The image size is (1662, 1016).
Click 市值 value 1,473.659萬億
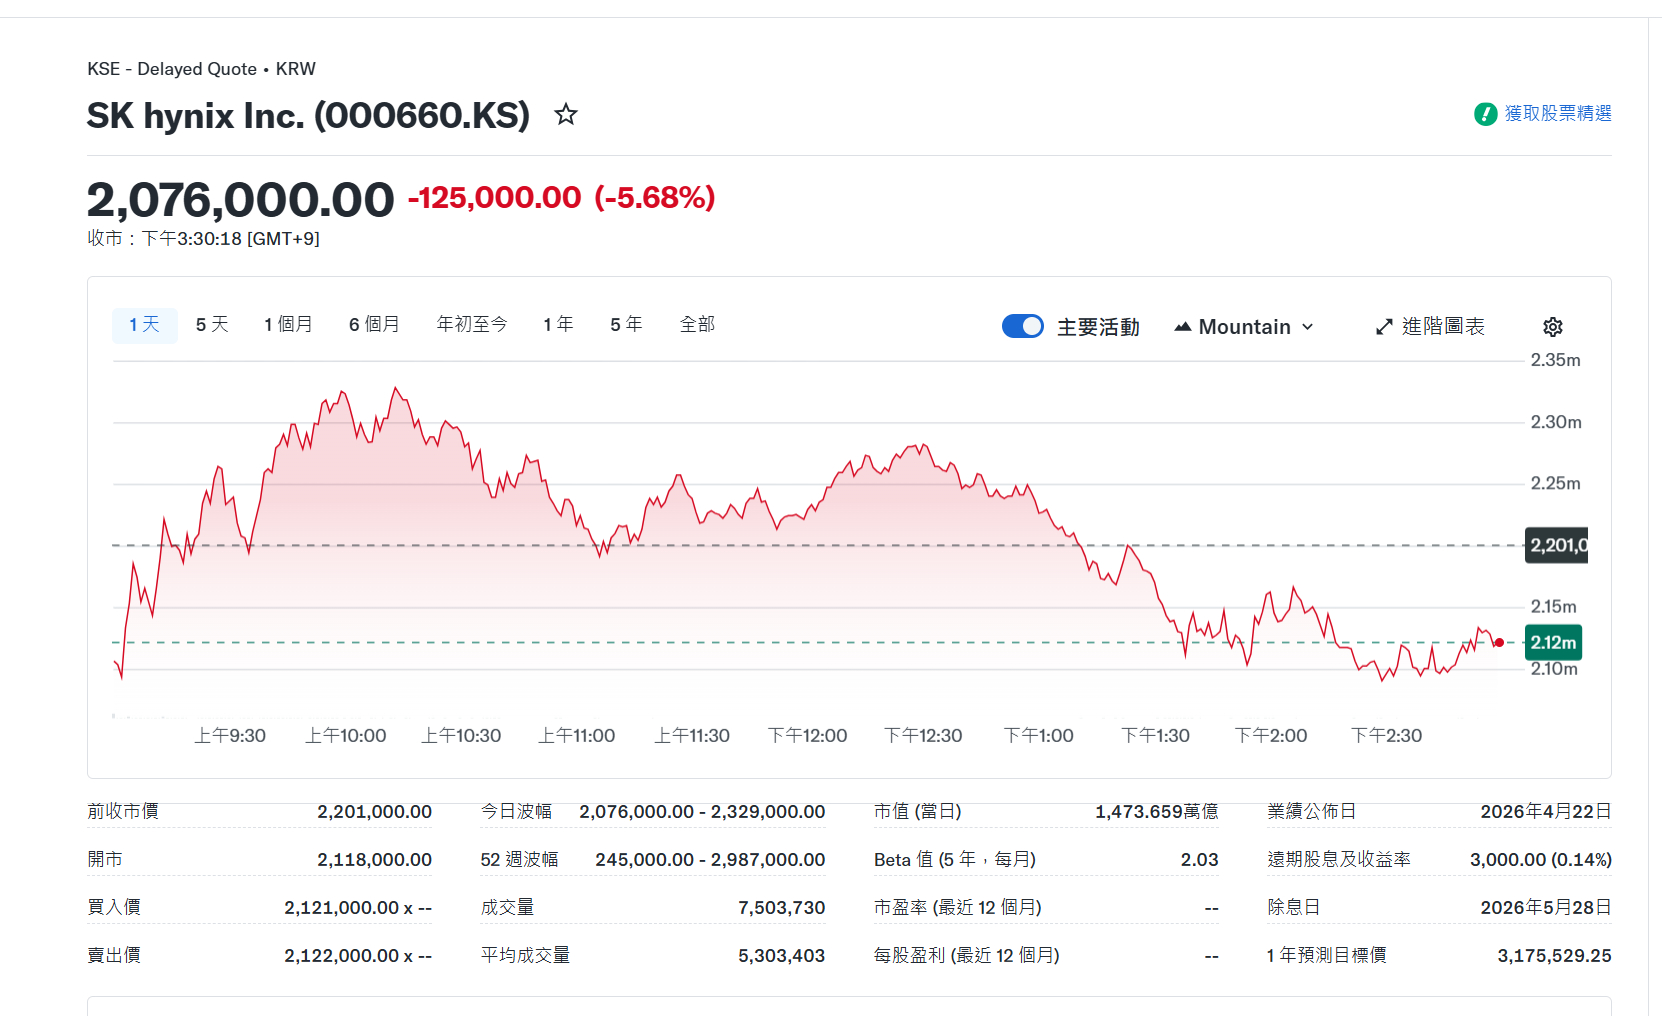pyautogui.click(x=1157, y=812)
